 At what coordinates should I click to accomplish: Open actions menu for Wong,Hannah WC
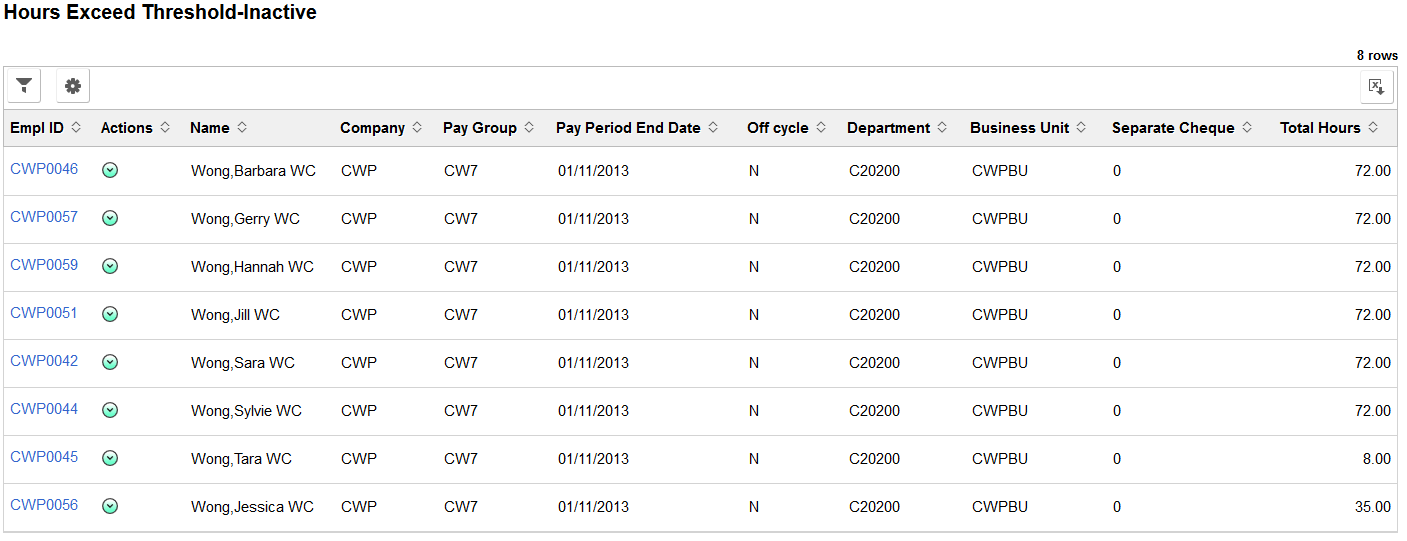tap(110, 266)
